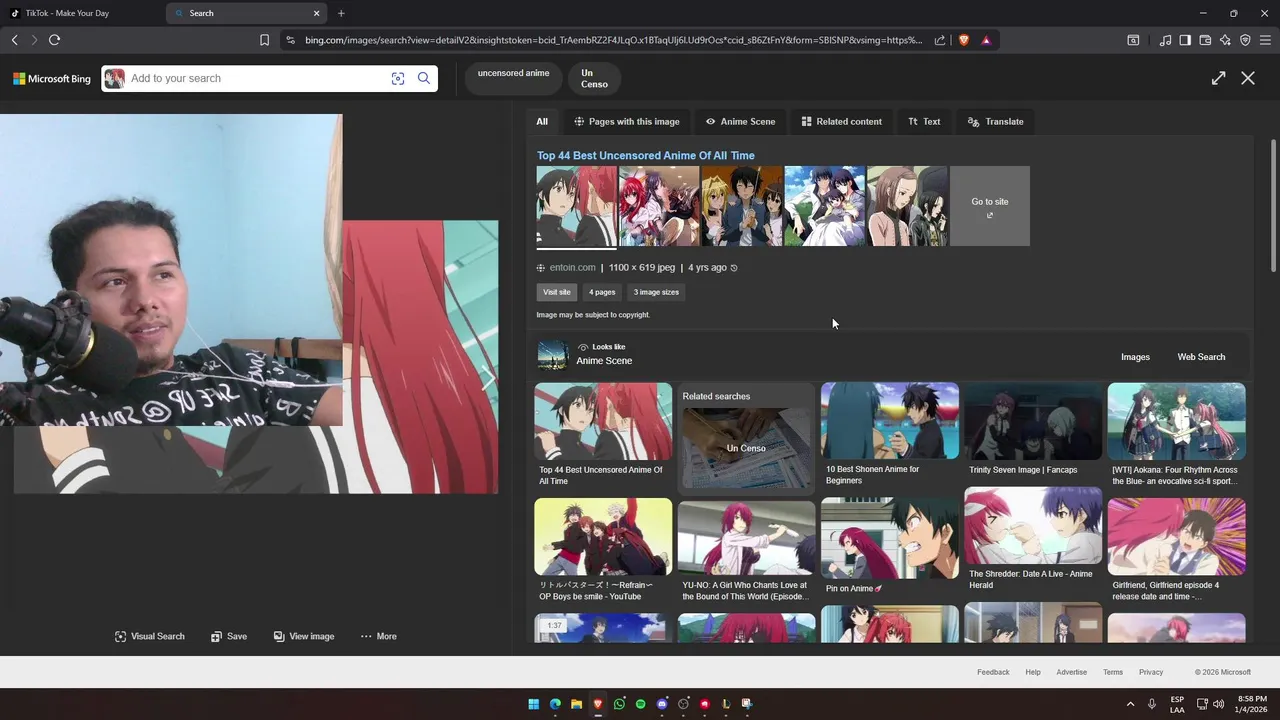Click View image below the image
Image resolution: width=1280 pixels, height=720 pixels.
(304, 636)
